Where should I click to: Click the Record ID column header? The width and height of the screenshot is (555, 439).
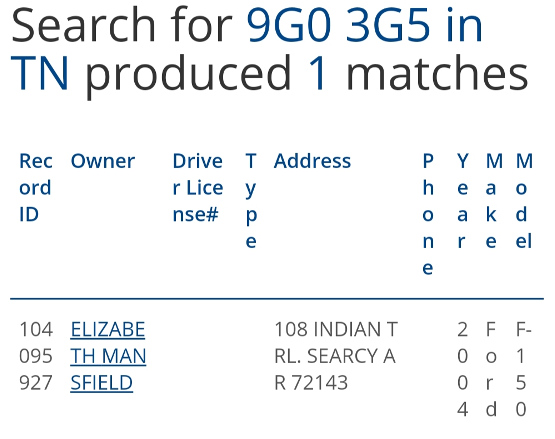[x=36, y=188]
